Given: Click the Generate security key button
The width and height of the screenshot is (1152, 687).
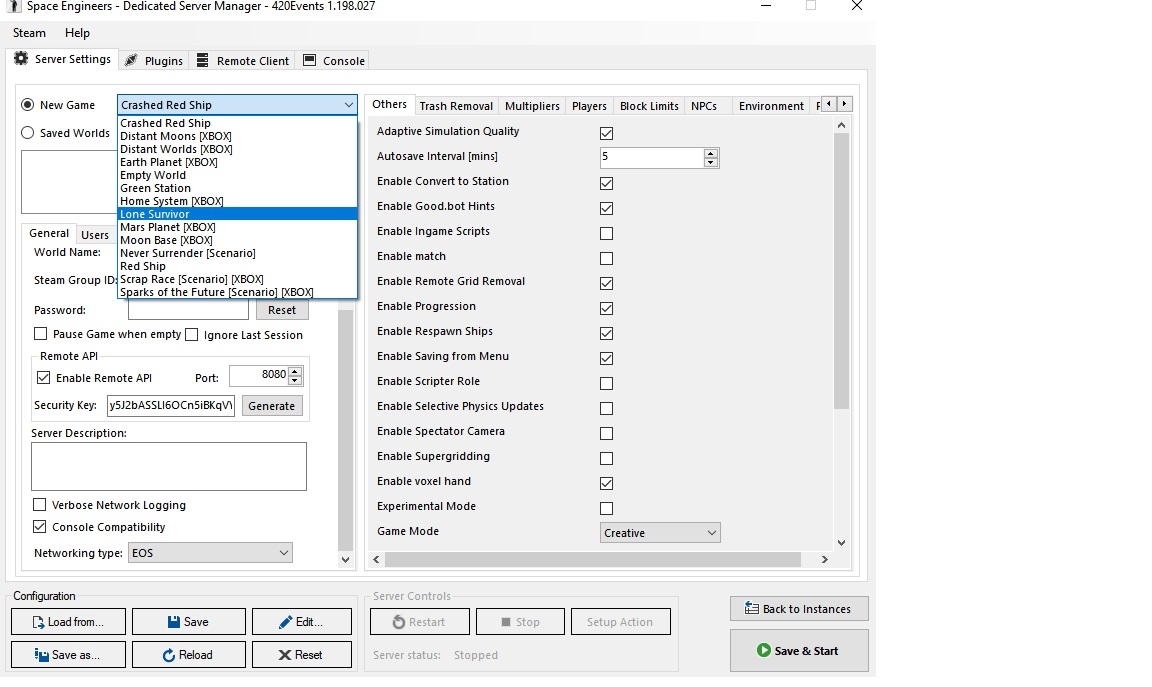Looking at the screenshot, I should point(271,406).
